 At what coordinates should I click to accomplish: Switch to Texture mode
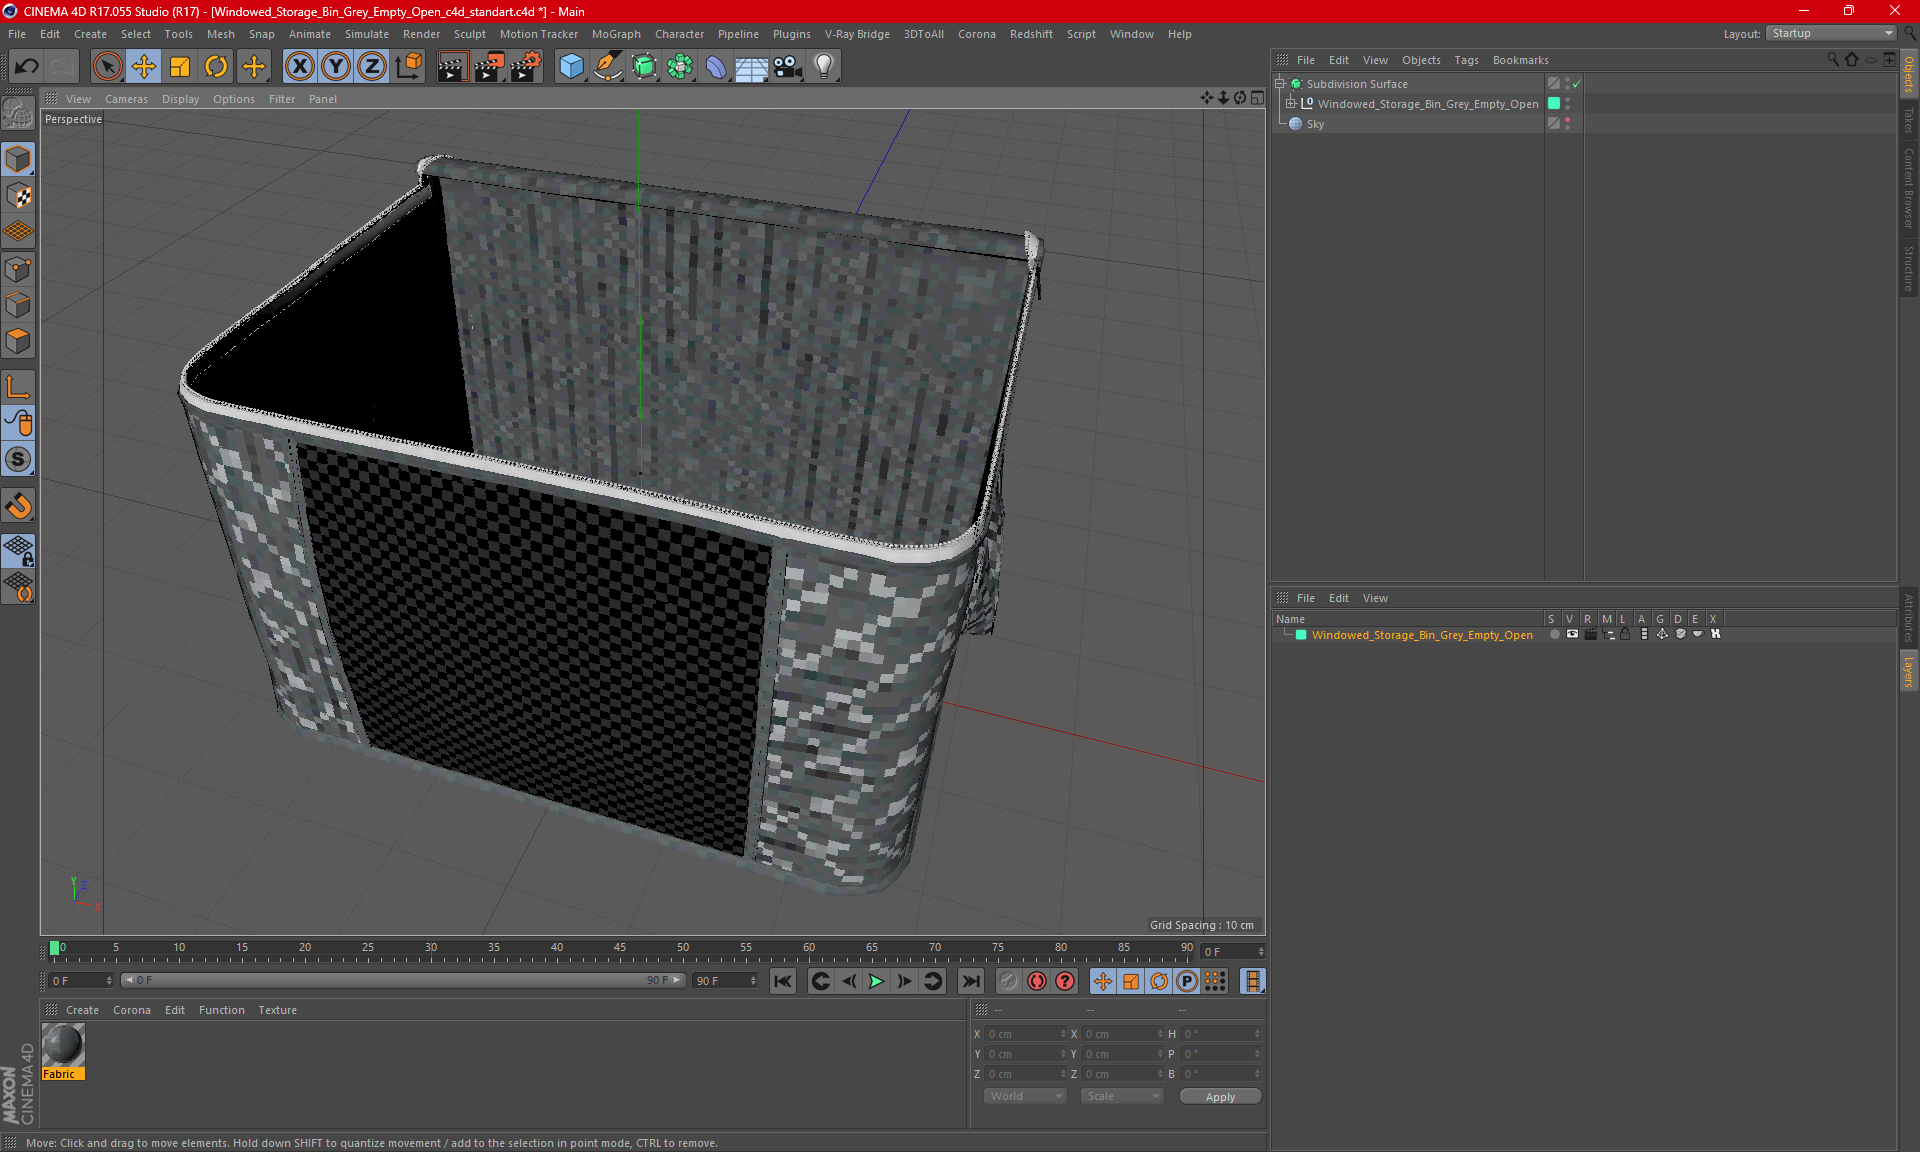pyautogui.click(x=19, y=196)
